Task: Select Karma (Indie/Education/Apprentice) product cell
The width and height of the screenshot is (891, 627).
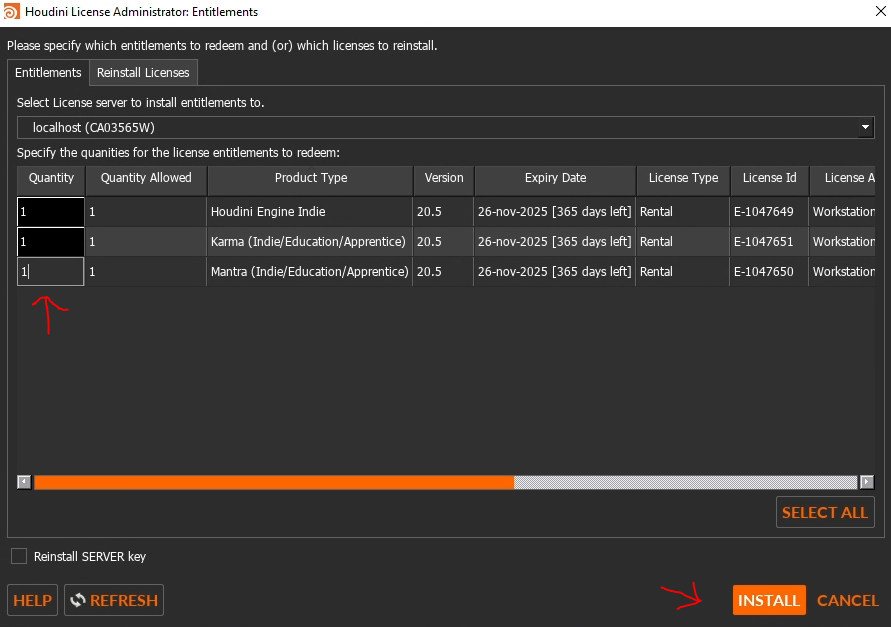Action: coord(310,242)
